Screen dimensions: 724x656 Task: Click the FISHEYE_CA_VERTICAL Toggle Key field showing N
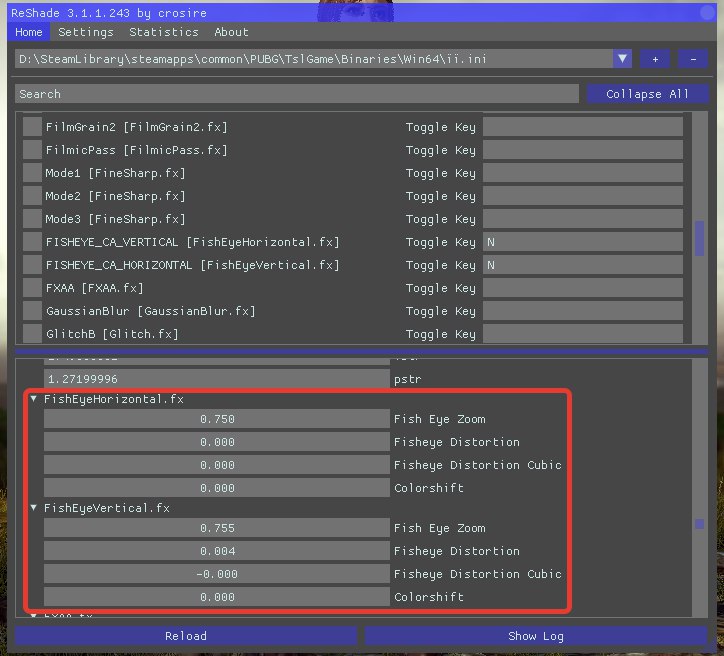[583, 241]
